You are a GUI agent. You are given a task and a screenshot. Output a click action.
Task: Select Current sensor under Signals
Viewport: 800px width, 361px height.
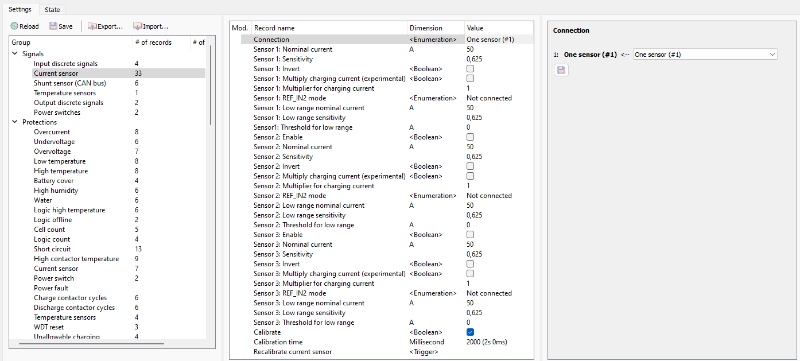56,73
